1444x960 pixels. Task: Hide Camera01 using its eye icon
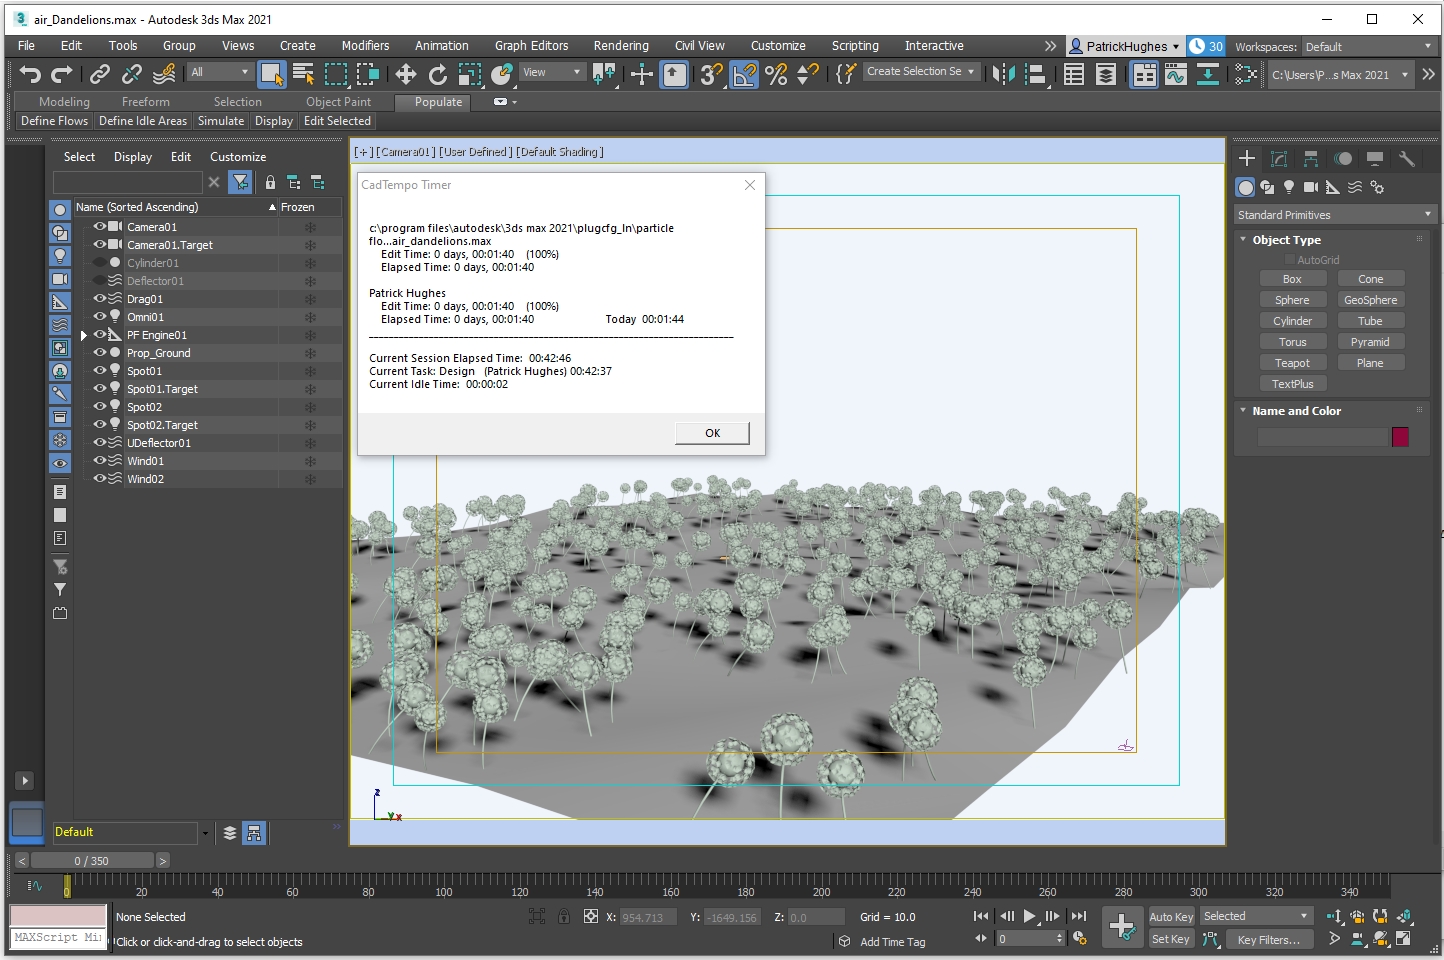tap(100, 227)
